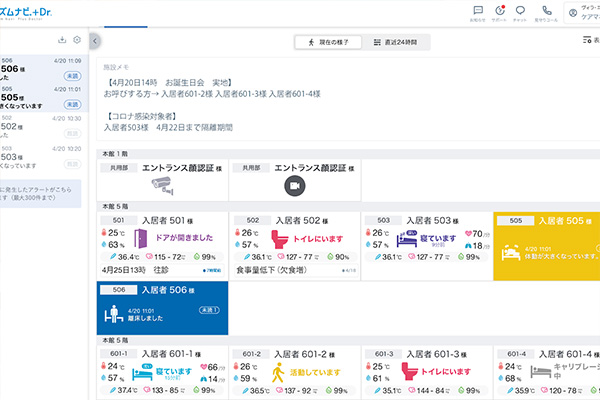Viewport: 600px width, 400px height.
Task: Open alert panel settings gear
Action: 77,40
